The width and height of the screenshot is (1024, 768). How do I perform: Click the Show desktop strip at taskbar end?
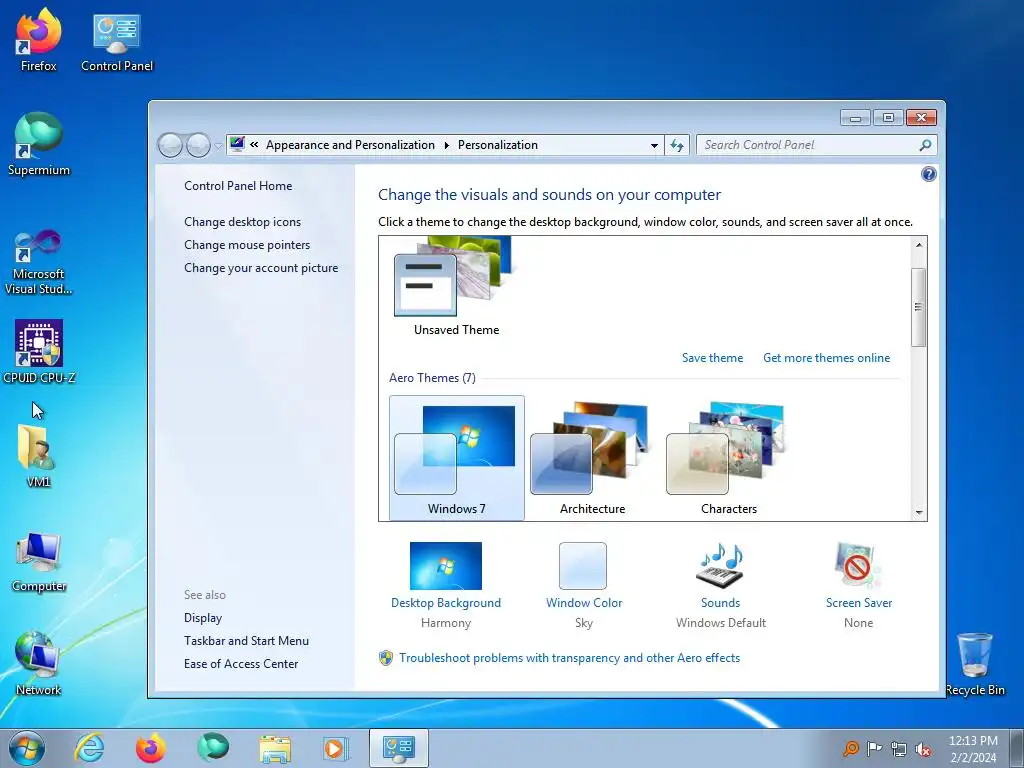pyautogui.click(x=1017, y=748)
